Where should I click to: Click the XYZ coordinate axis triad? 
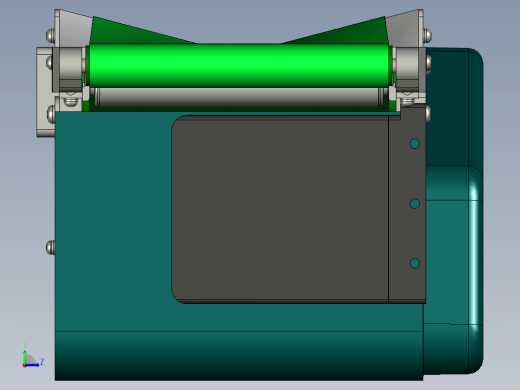(33, 355)
